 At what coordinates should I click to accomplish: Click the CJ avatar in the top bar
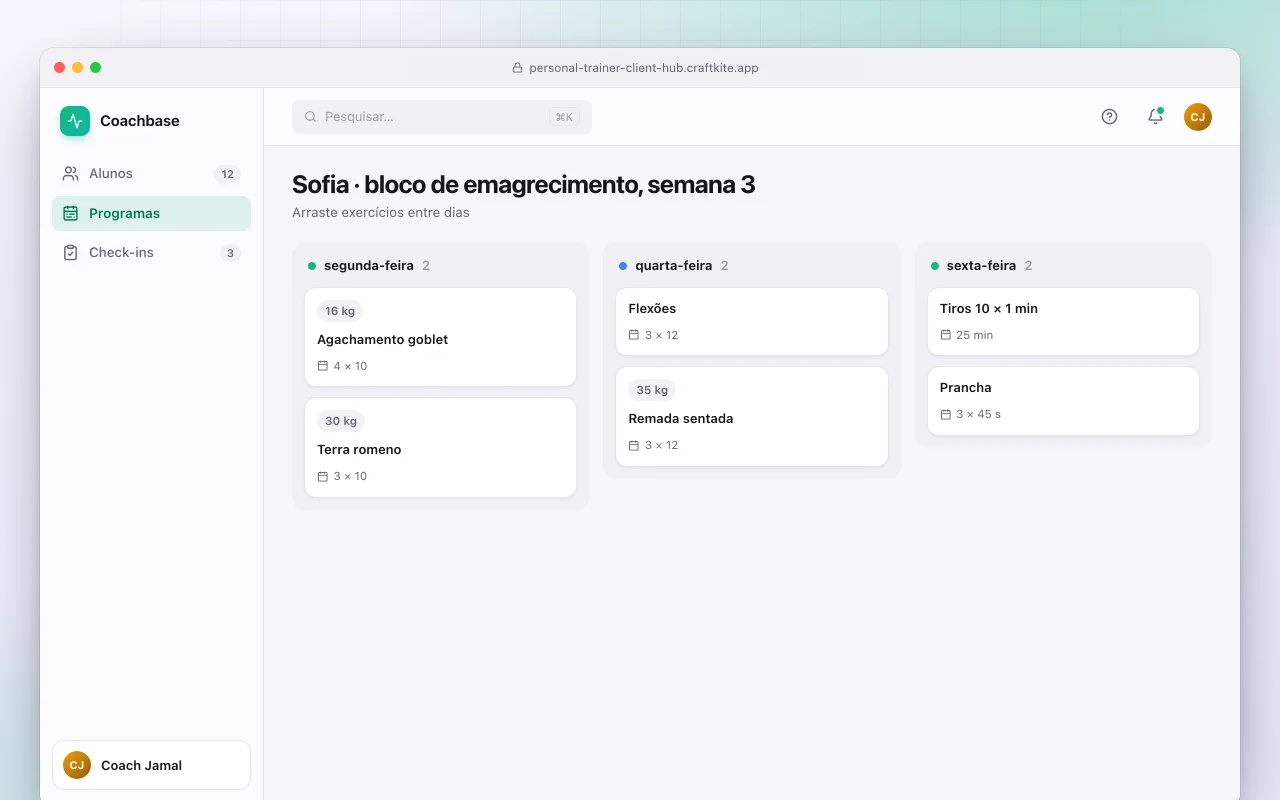click(1198, 117)
